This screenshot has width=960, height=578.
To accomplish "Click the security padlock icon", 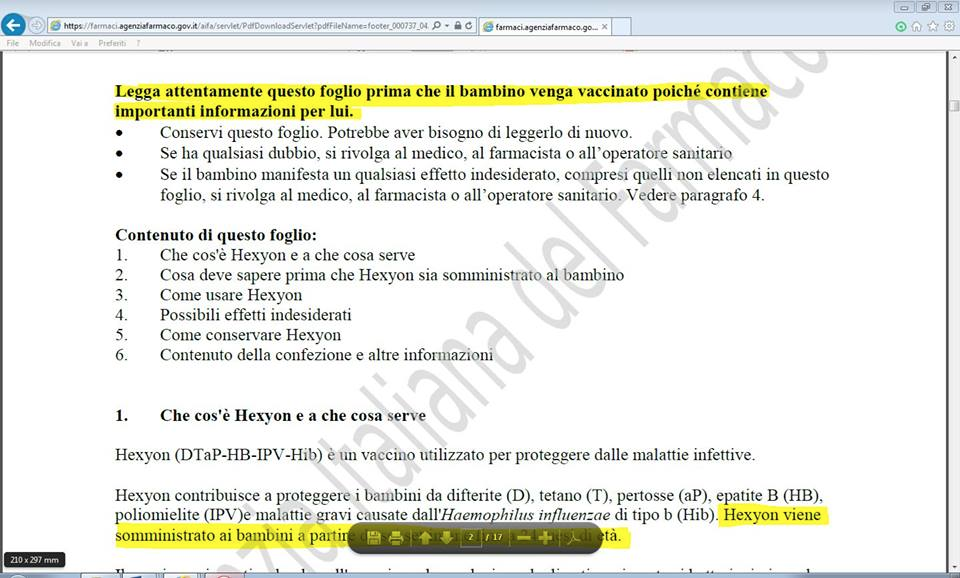I will point(457,26).
